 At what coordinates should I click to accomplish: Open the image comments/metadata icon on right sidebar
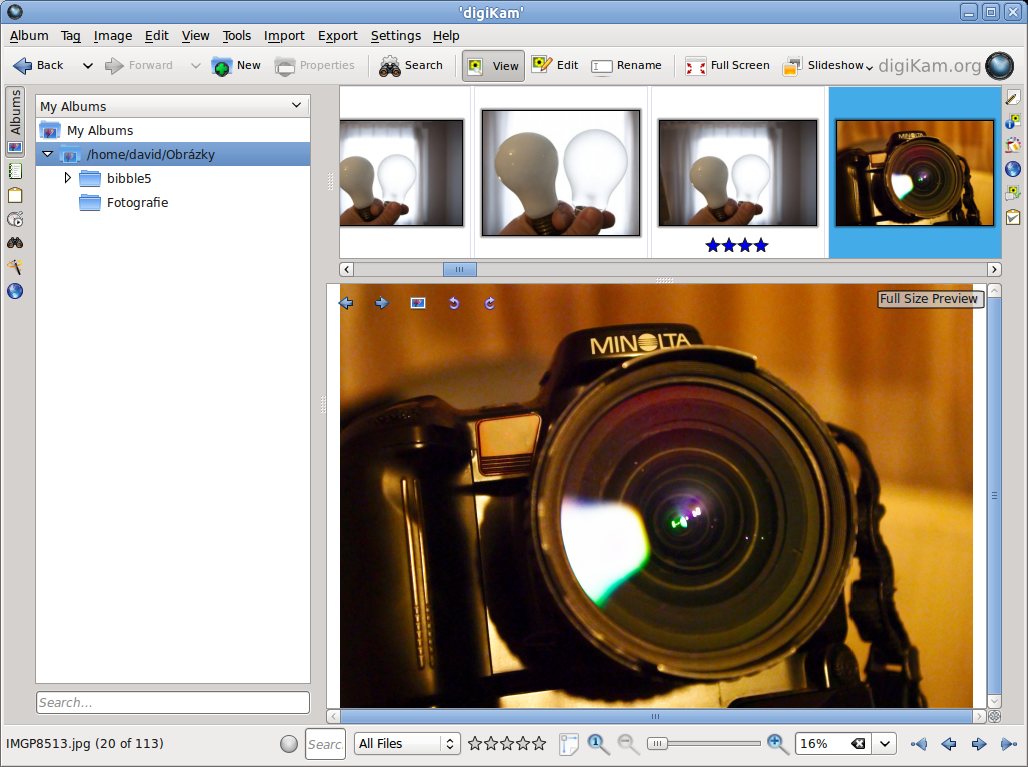click(x=1013, y=193)
